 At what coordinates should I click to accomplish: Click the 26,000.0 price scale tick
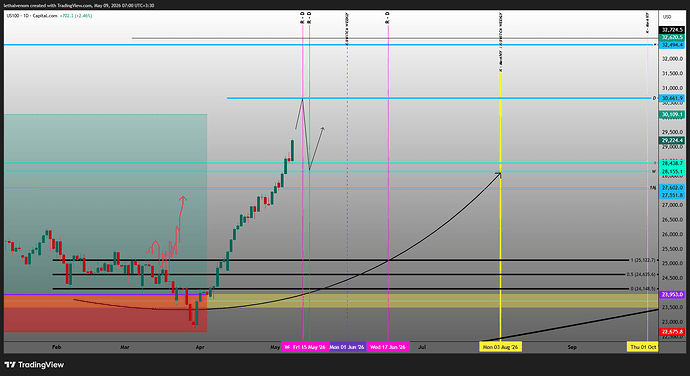click(673, 234)
